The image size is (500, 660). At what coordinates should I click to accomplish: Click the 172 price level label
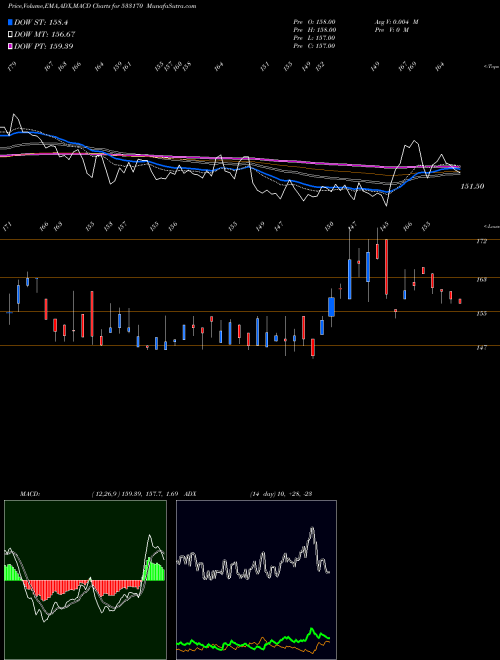(481, 241)
